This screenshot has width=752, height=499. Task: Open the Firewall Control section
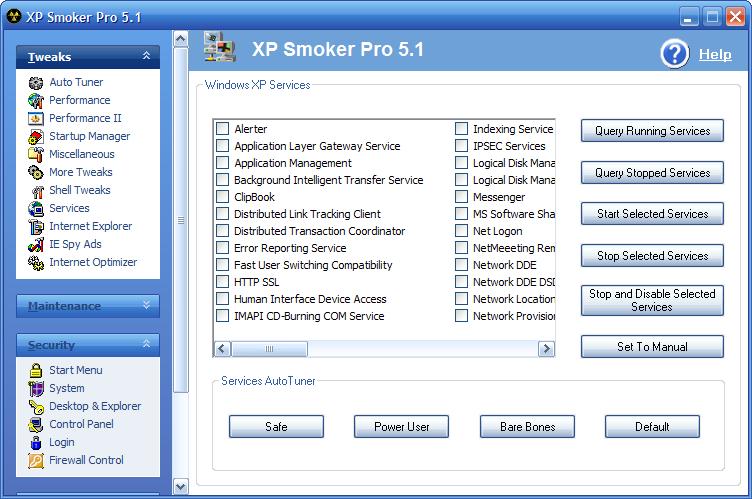(86, 460)
